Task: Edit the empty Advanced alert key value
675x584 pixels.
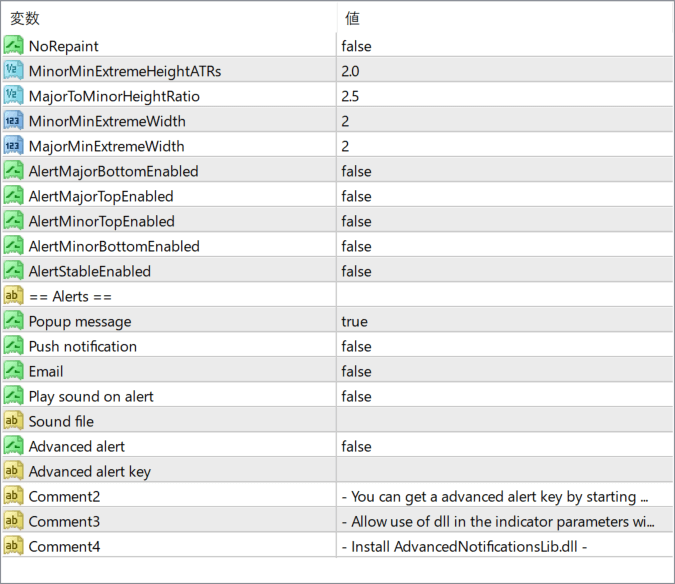Action: click(x=504, y=471)
